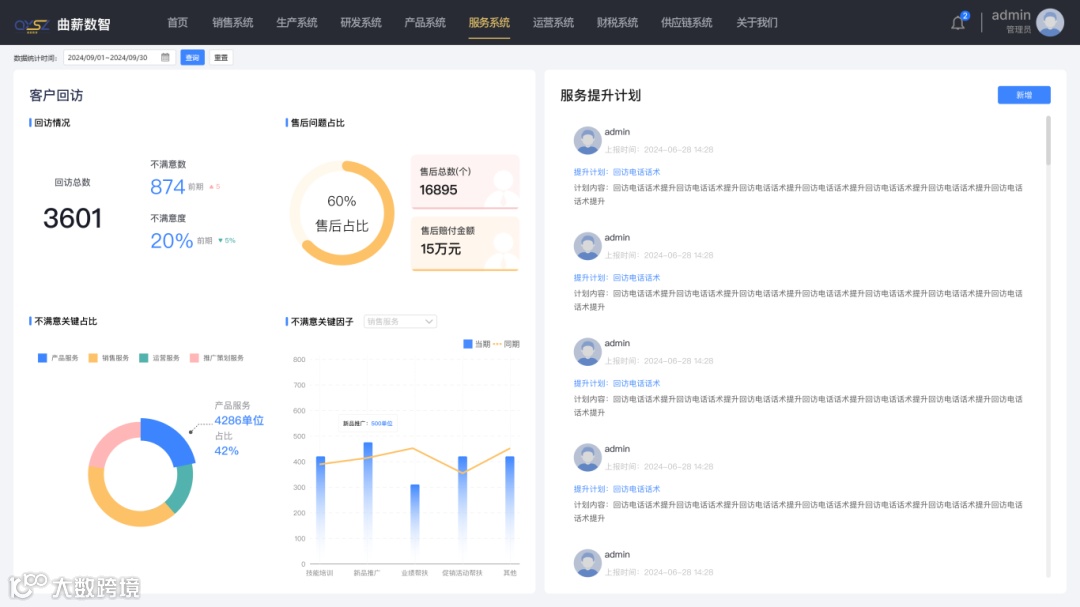Click the 3601 回访总数 value
This screenshot has height=607, width=1080.
(72, 218)
